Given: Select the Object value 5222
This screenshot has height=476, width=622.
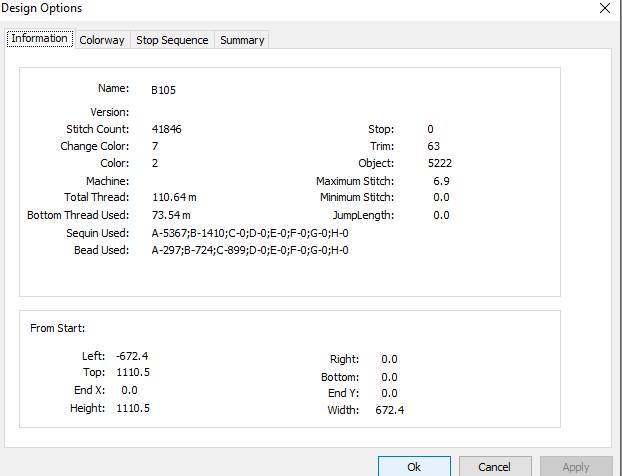Looking at the screenshot, I should (x=440, y=163).
